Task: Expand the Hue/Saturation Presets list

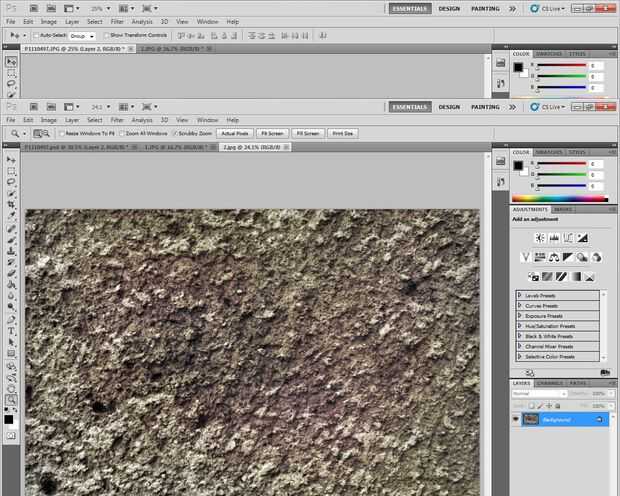Action: point(520,326)
